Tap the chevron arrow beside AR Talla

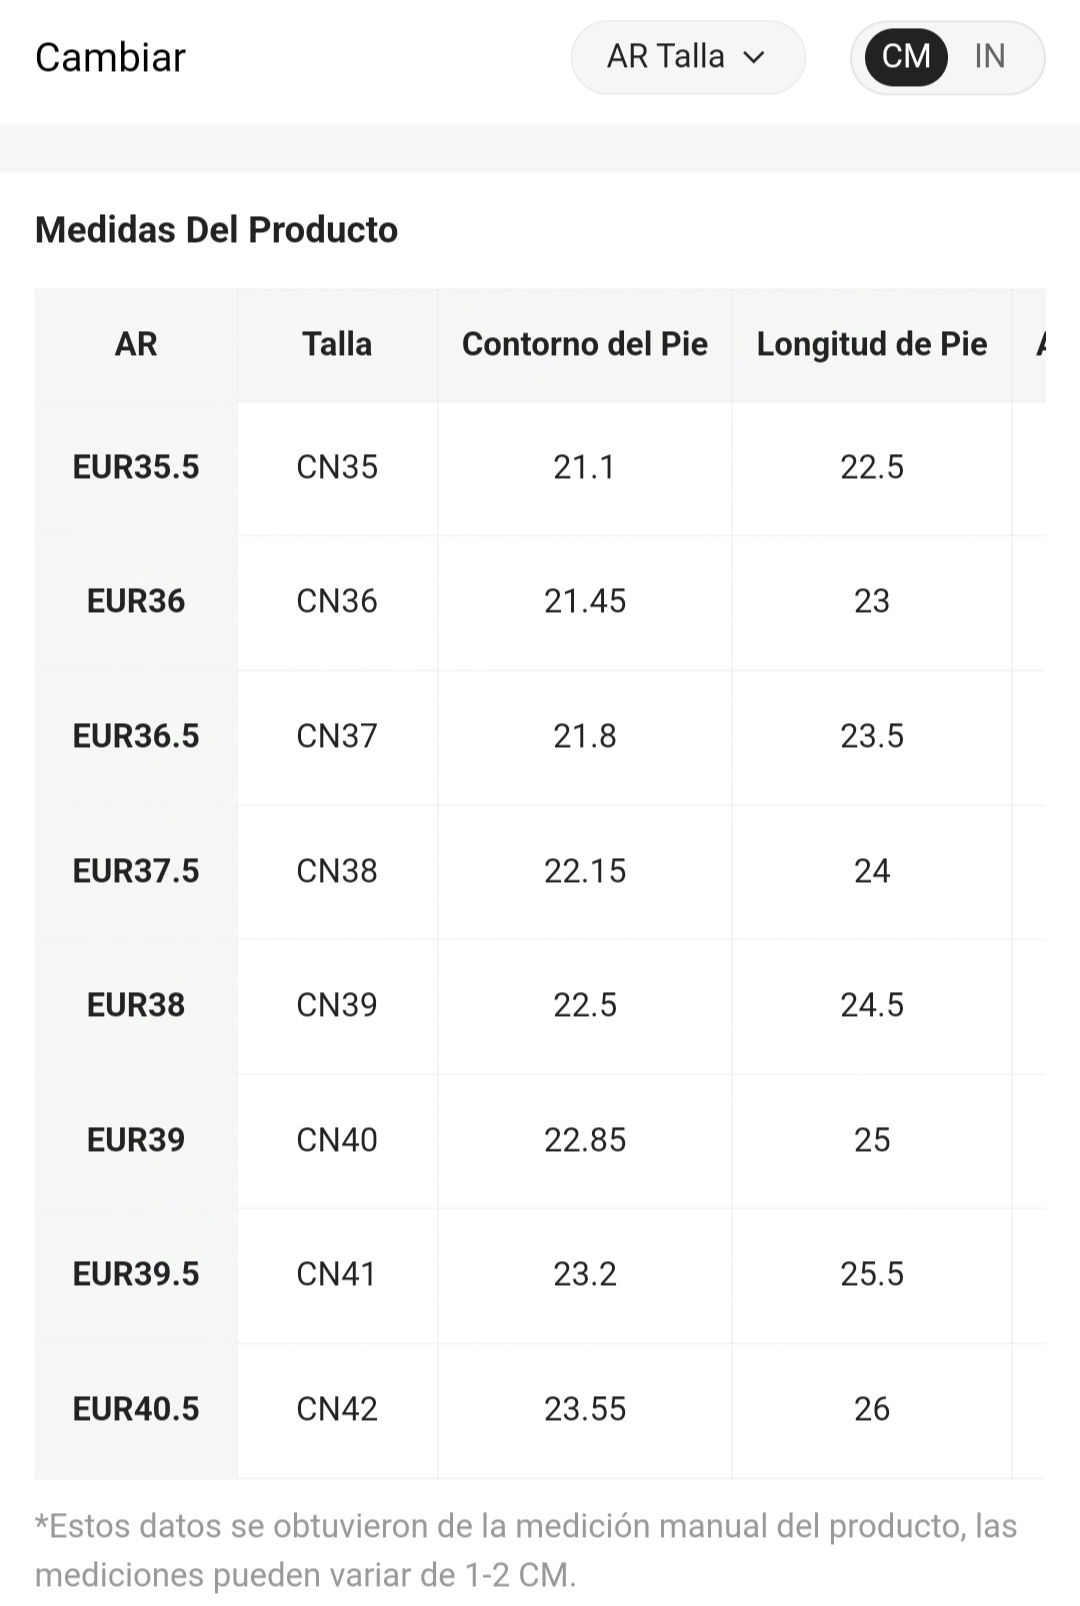click(x=754, y=58)
